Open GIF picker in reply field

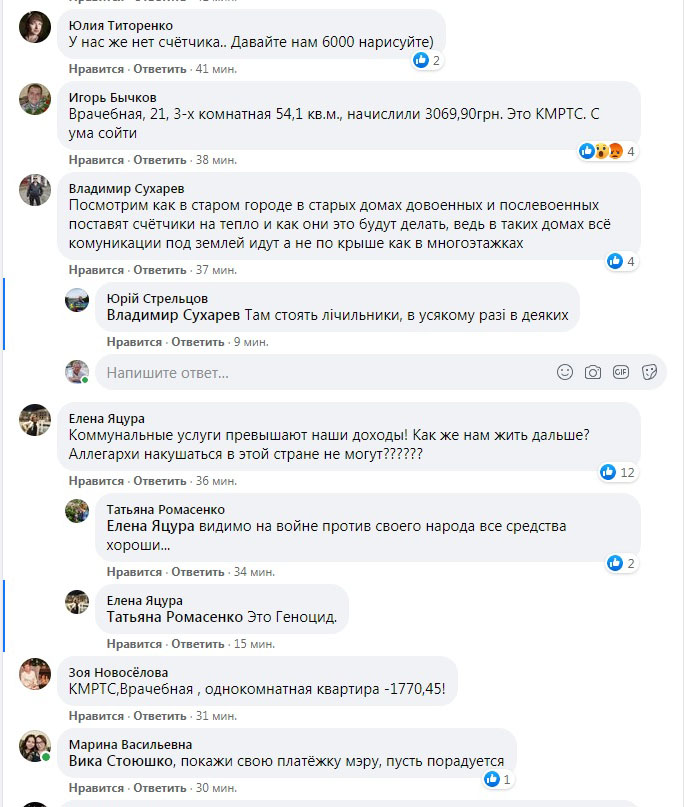coord(621,372)
